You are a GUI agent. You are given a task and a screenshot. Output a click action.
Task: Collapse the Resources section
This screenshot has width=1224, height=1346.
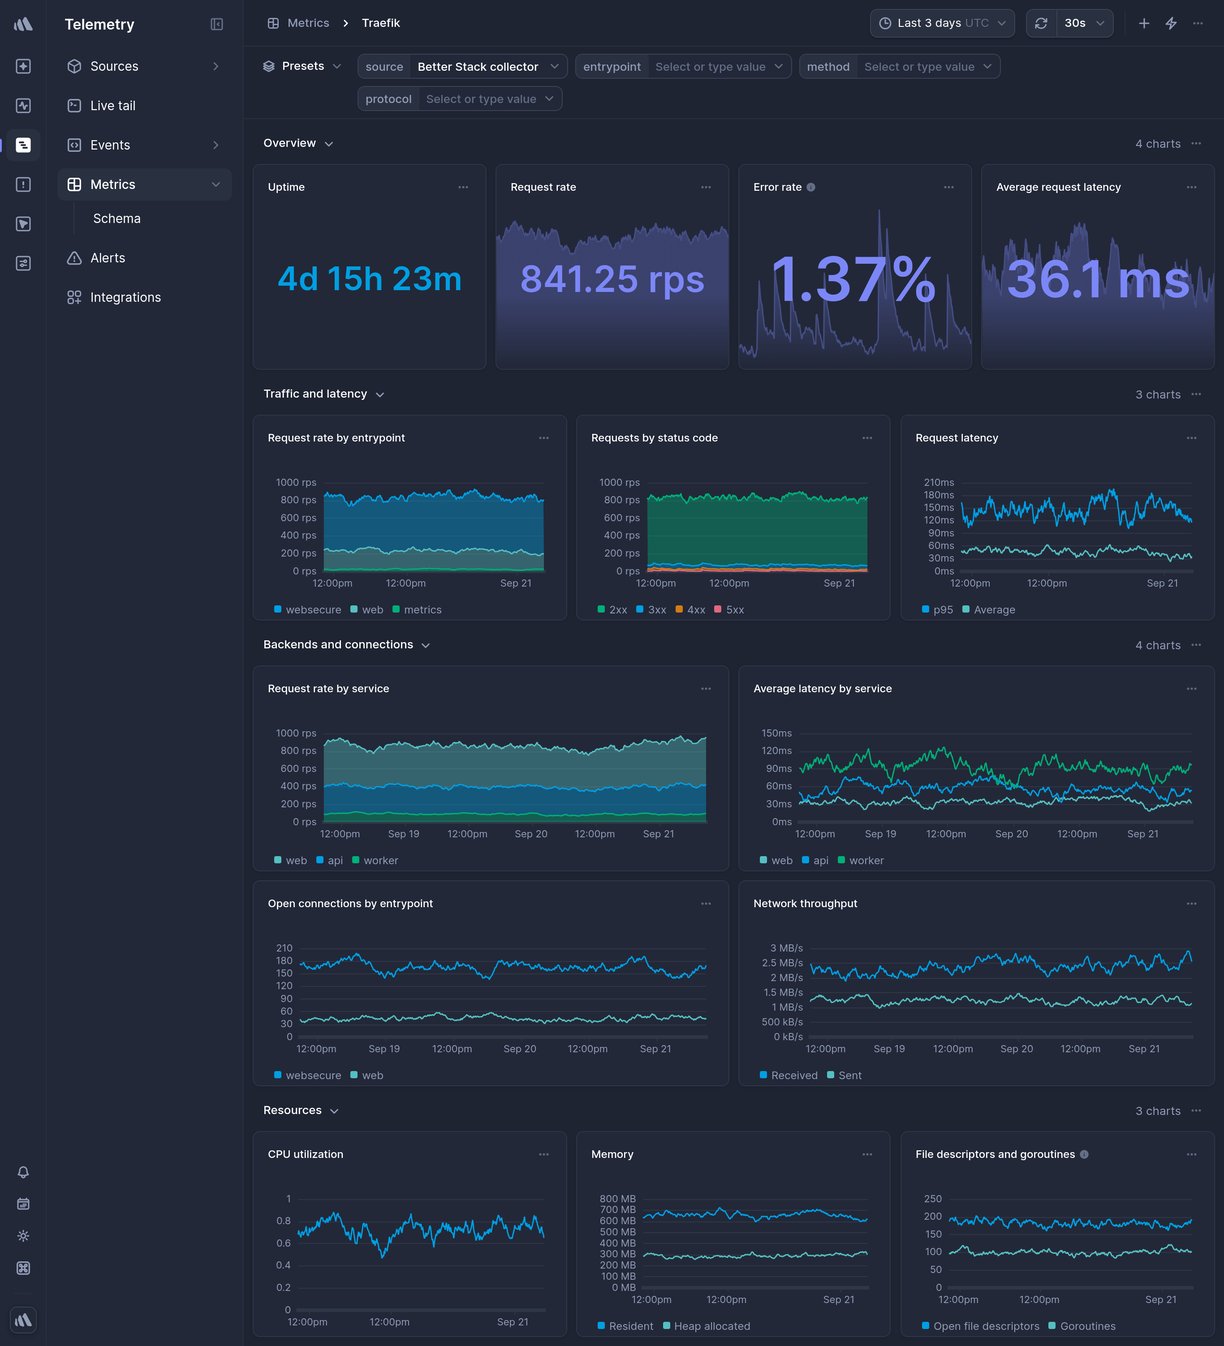coord(301,1110)
